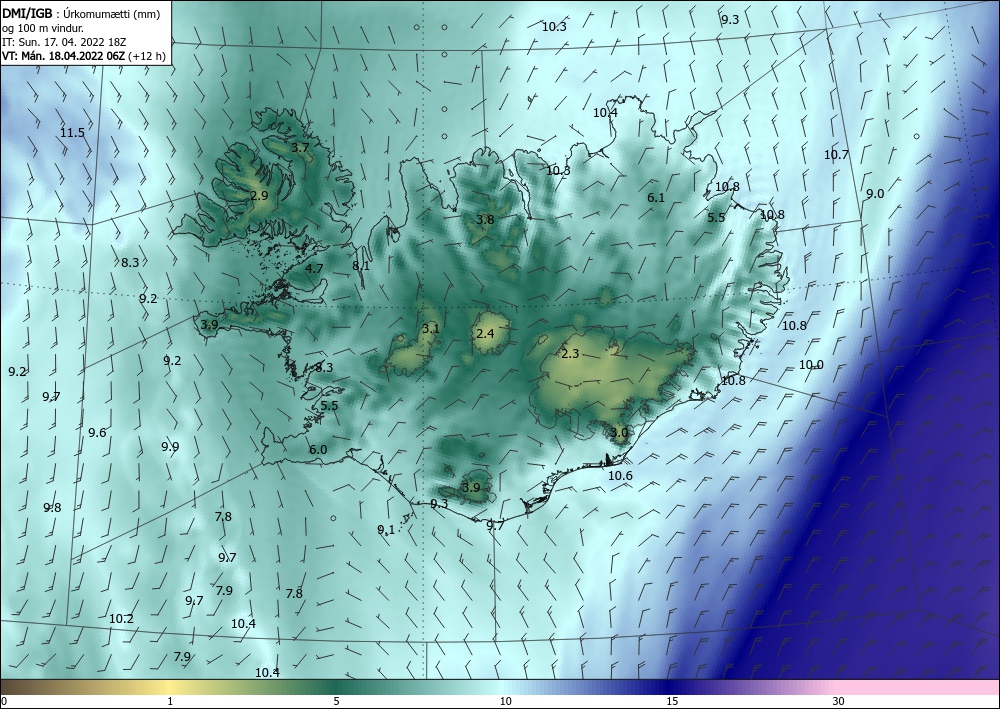Click the 6.1 value in northeast Iceland
Screen dimensions: 1000x709
[656, 198]
